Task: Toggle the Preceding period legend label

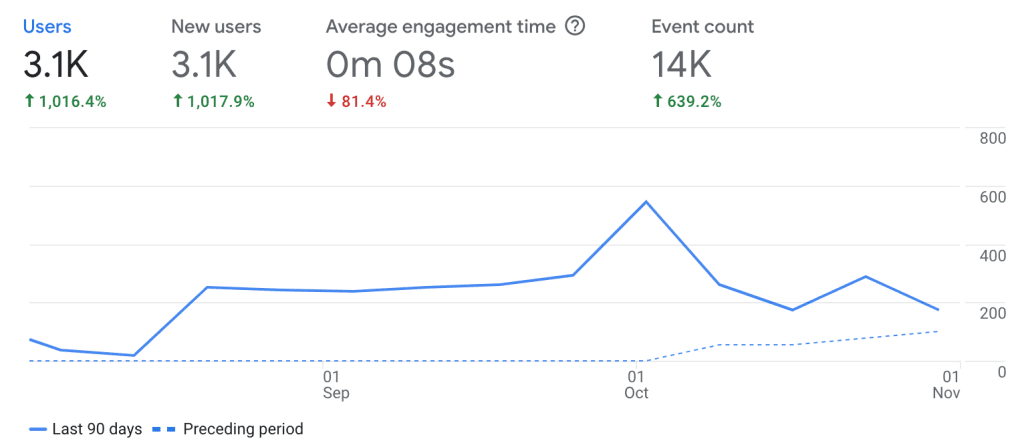Action: [243, 429]
